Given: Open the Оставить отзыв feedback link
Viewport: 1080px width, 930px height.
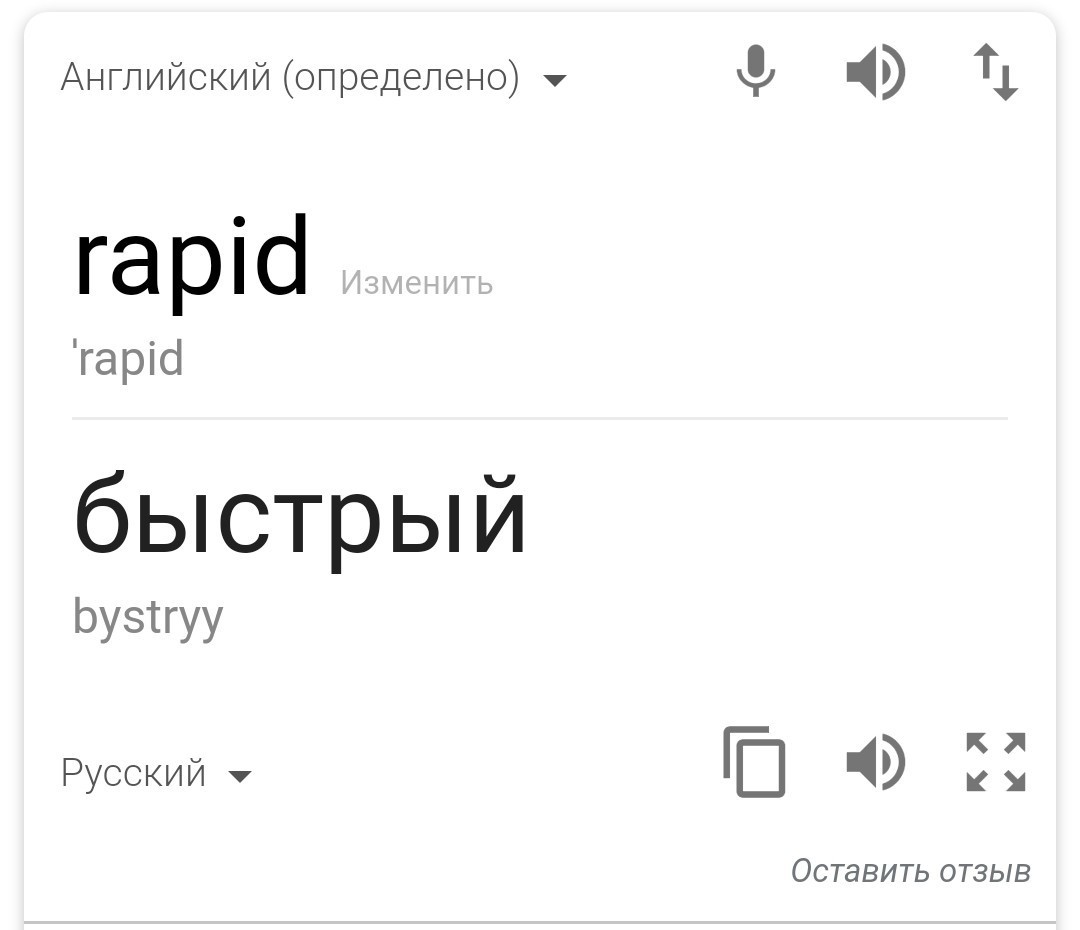Looking at the screenshot, I should pyautogui.click(x=910, y=871).
